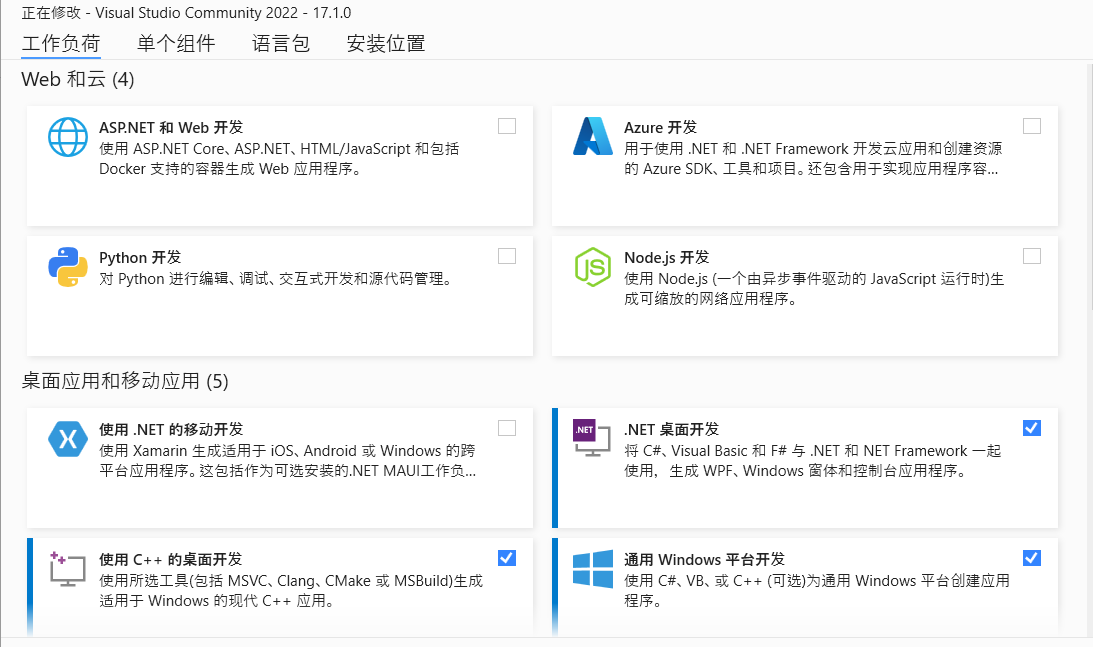Check the Azure 开发 workload checkbox
This screenshot has height=647, width=1093.
tap(1032, 126)
